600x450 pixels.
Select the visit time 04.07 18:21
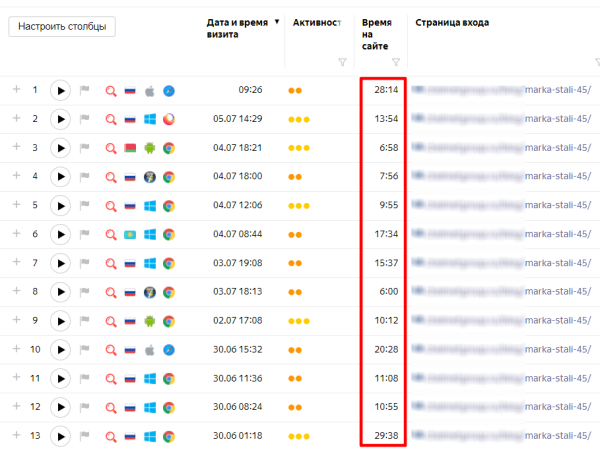tap(238, 147)
